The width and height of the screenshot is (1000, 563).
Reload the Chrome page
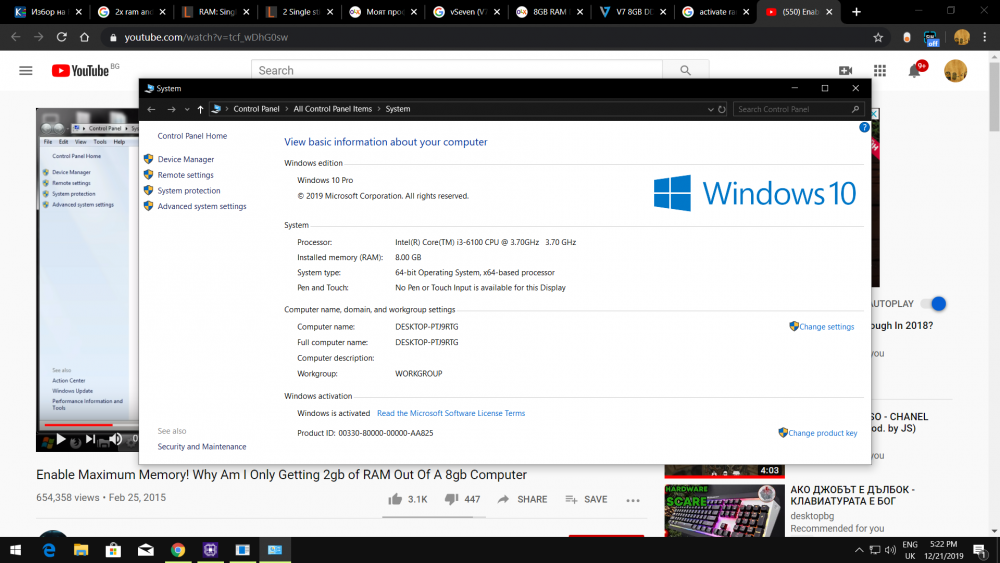click(x=61, y=38)
